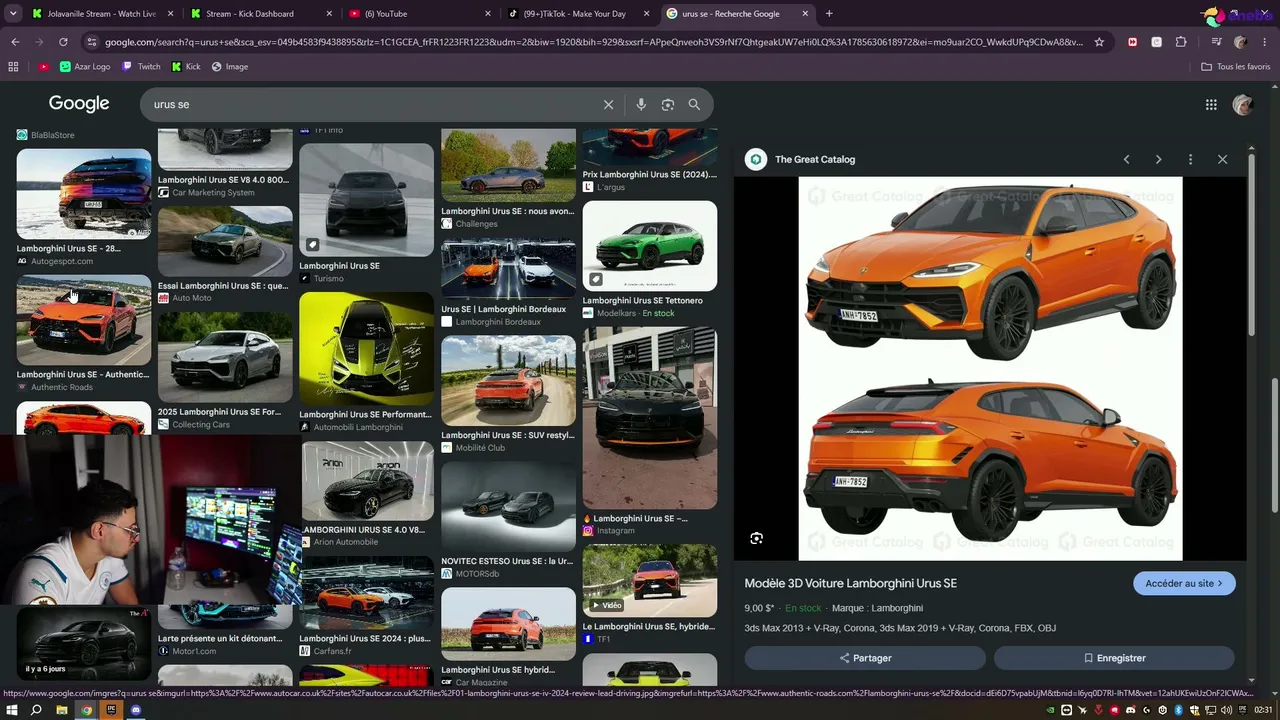Clear the 'urus se' search query
This screenshot has width=1280, height=720.
[x=608, y=104]
